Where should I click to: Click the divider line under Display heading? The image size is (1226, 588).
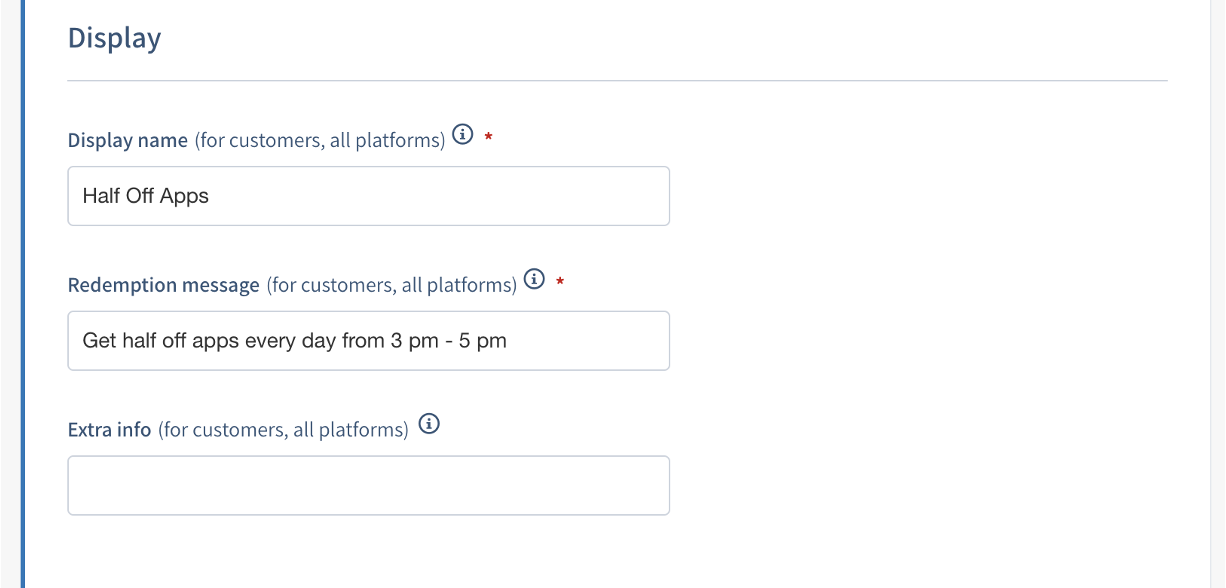click(x=617, y=80)
